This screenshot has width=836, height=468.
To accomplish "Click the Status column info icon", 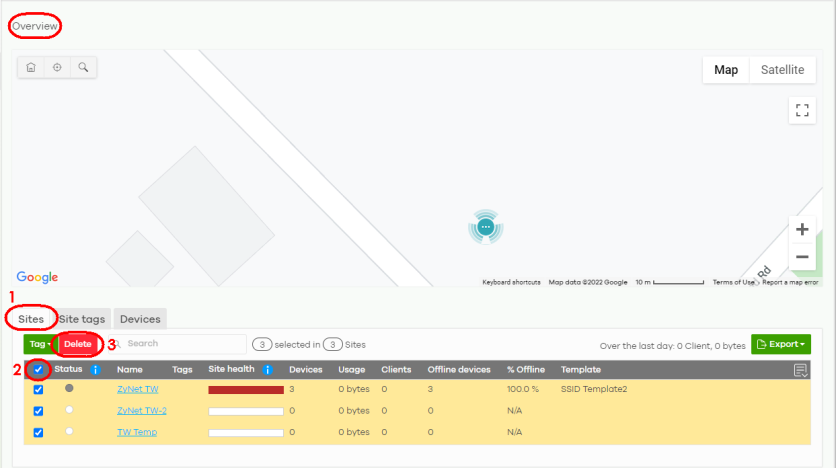I will point(96,370).
